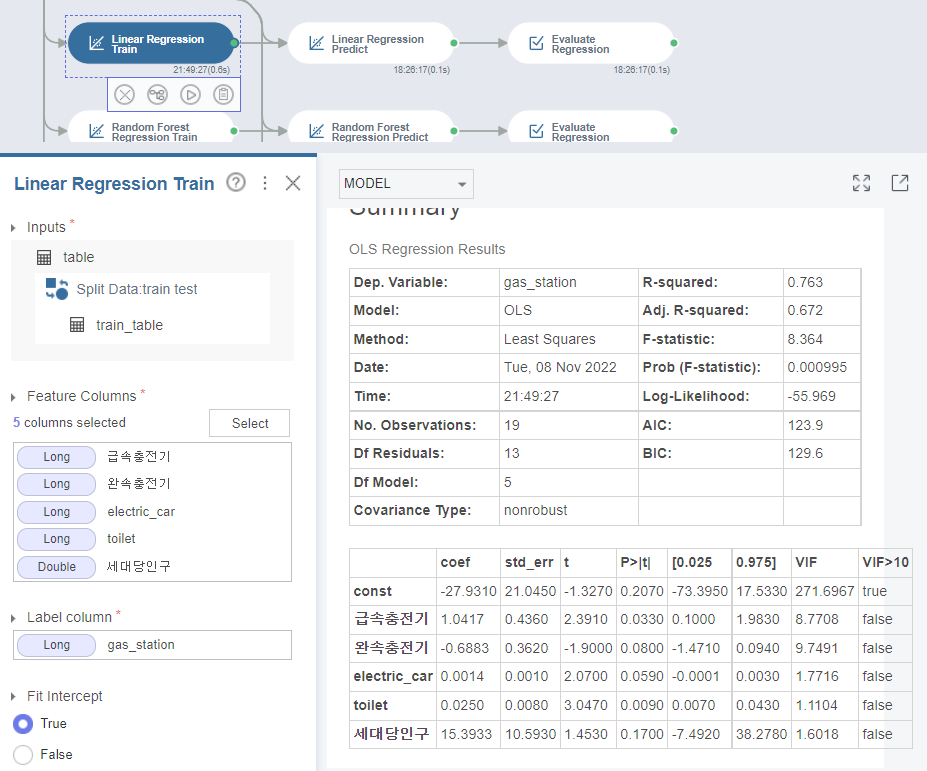Click the delete (X) icon under Linear Regression Train node
The image size is (927, 771).
click(x=124, y=95)
